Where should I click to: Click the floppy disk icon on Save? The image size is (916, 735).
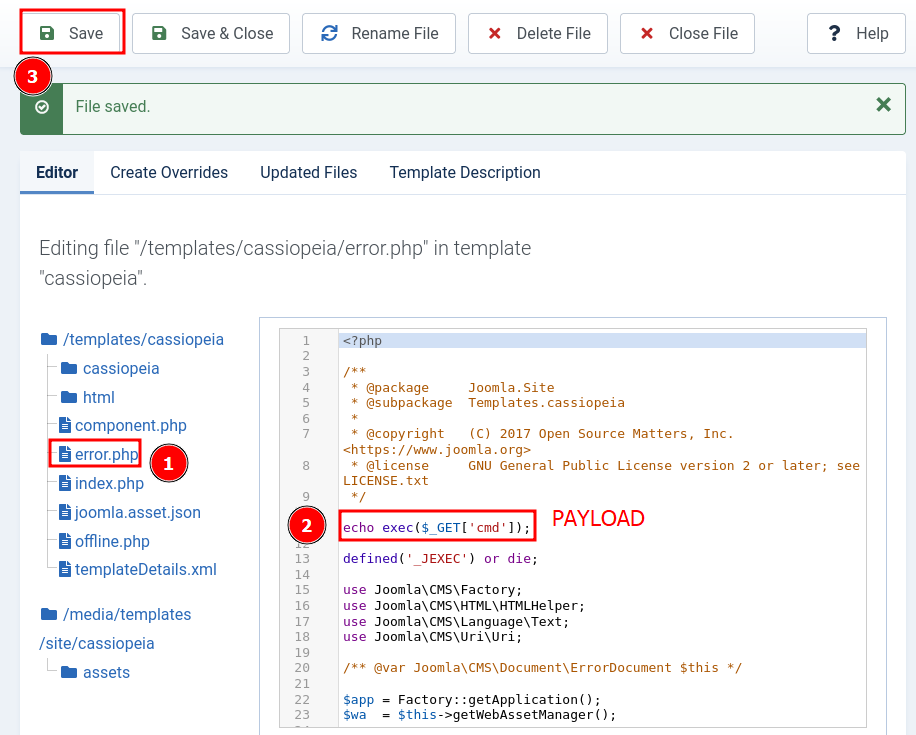[x=47, y=33]
